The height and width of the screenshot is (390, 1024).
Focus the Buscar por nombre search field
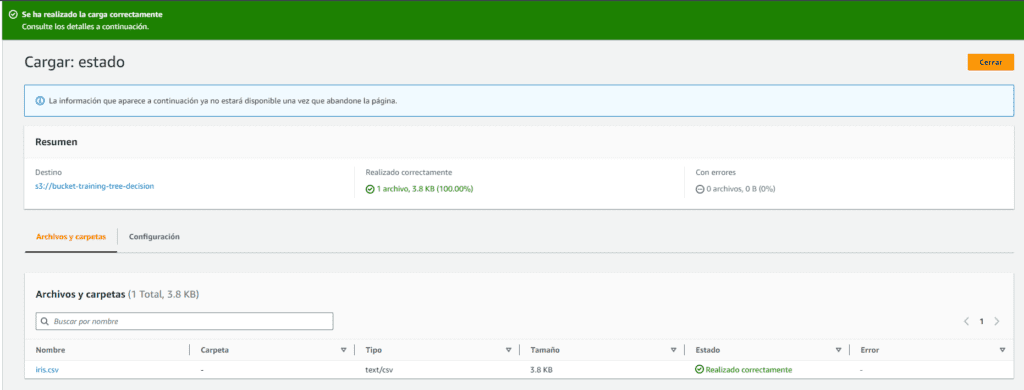pyautogui.click(x=185, y=321)
